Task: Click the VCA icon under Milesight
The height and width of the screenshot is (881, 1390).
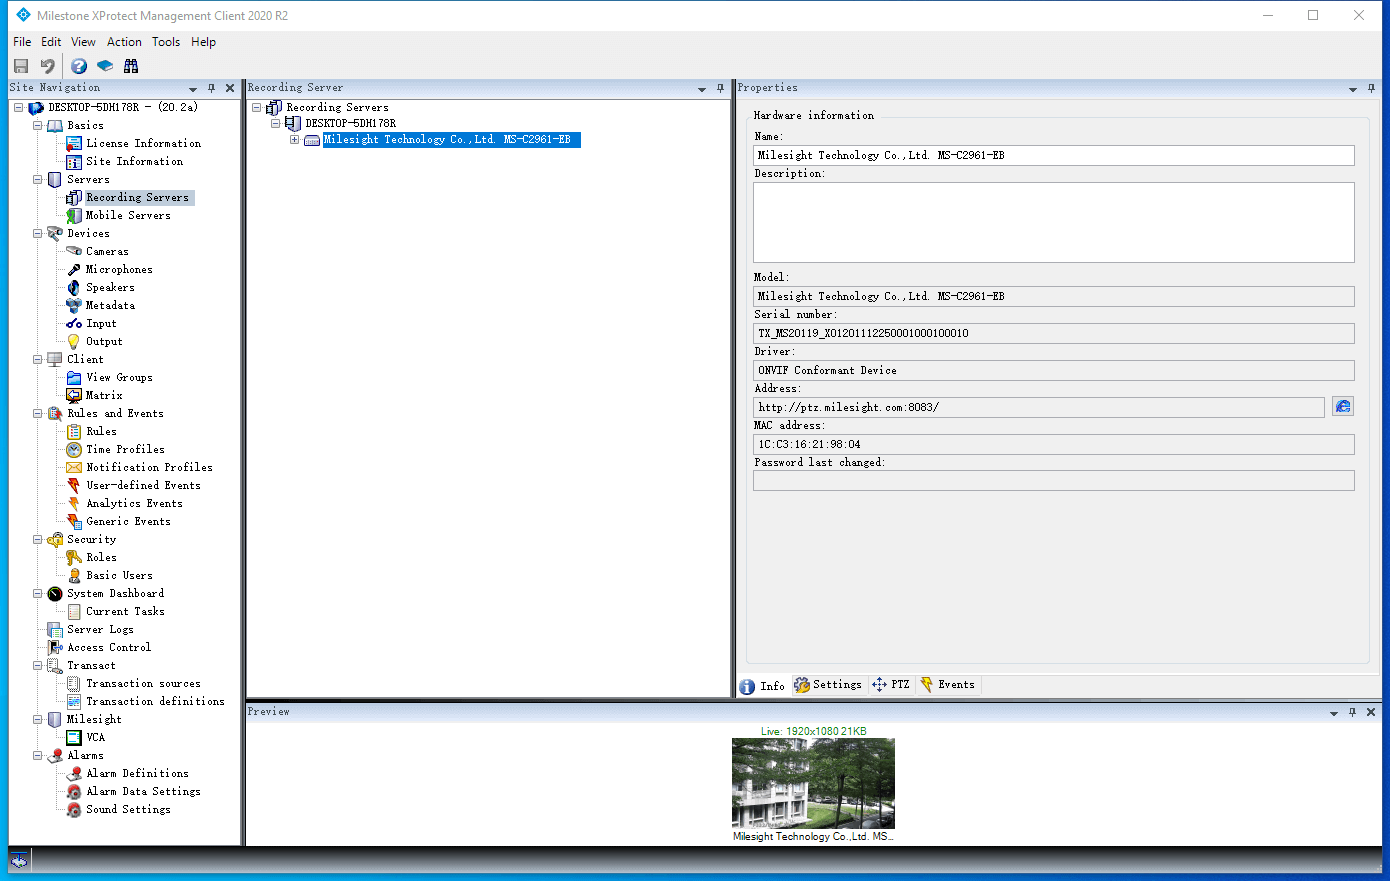Action: click(x=74, y=737)
